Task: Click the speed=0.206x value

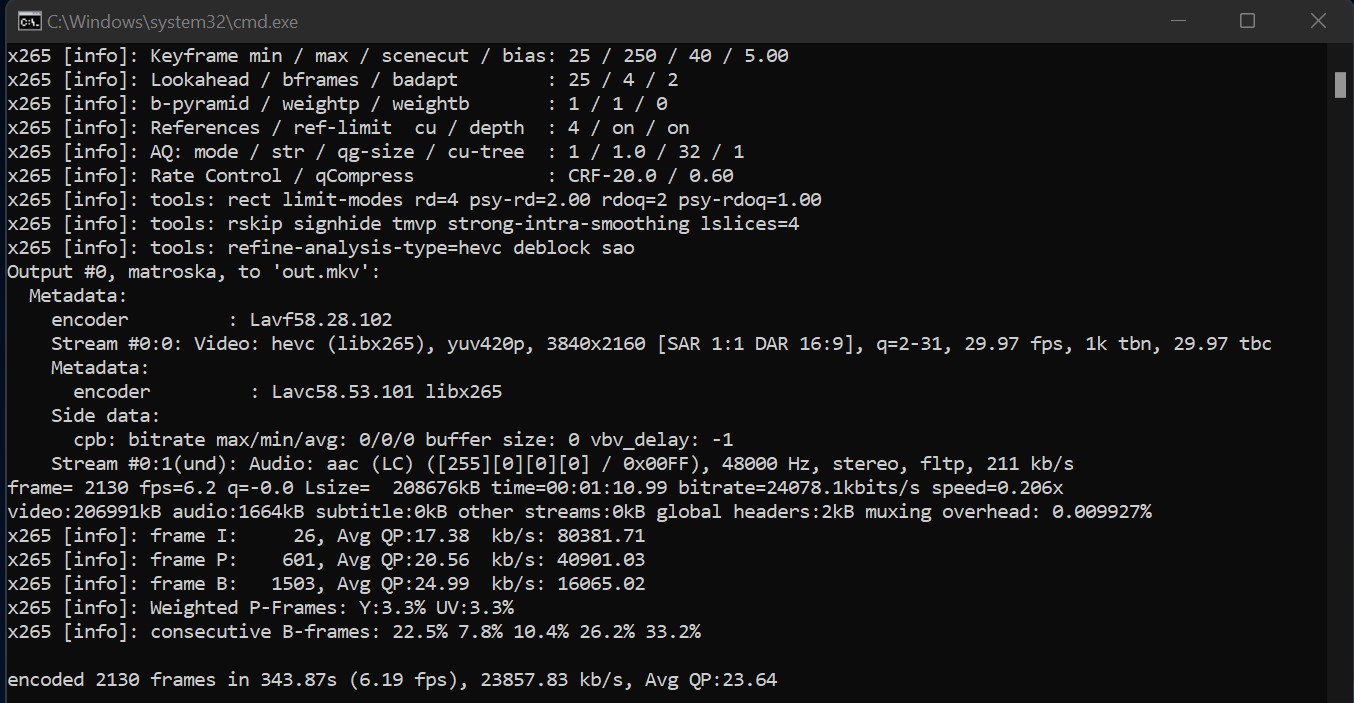Action: click(997, 488)
